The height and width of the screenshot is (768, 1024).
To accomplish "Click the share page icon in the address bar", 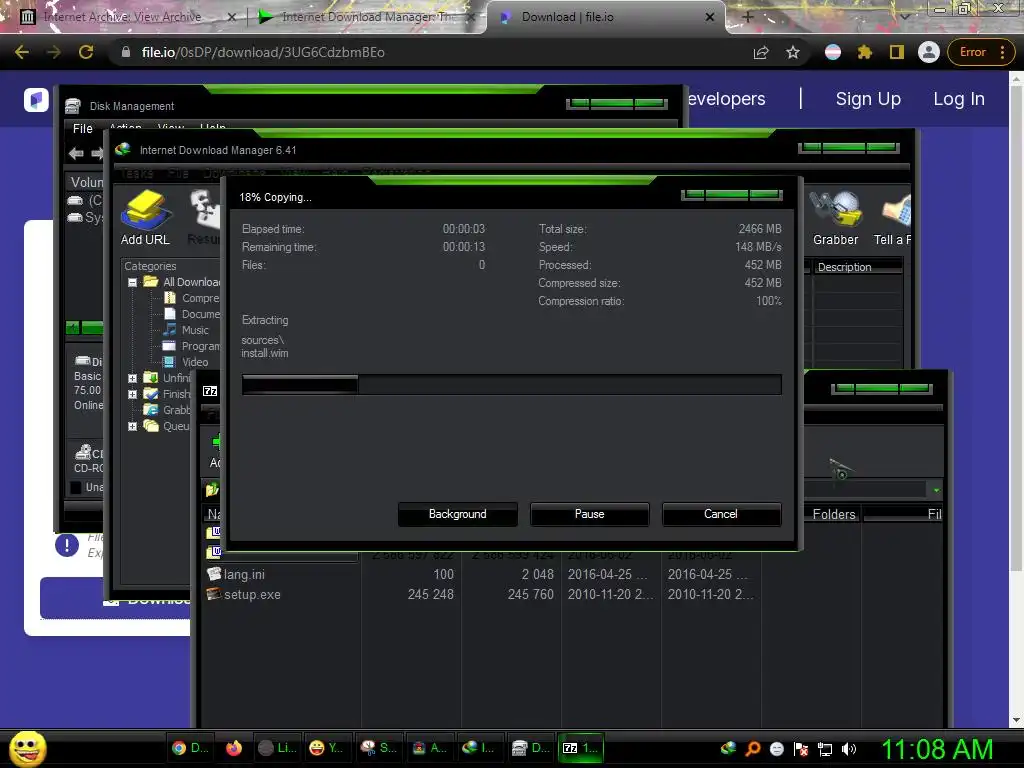I will (x=761, y=52).
